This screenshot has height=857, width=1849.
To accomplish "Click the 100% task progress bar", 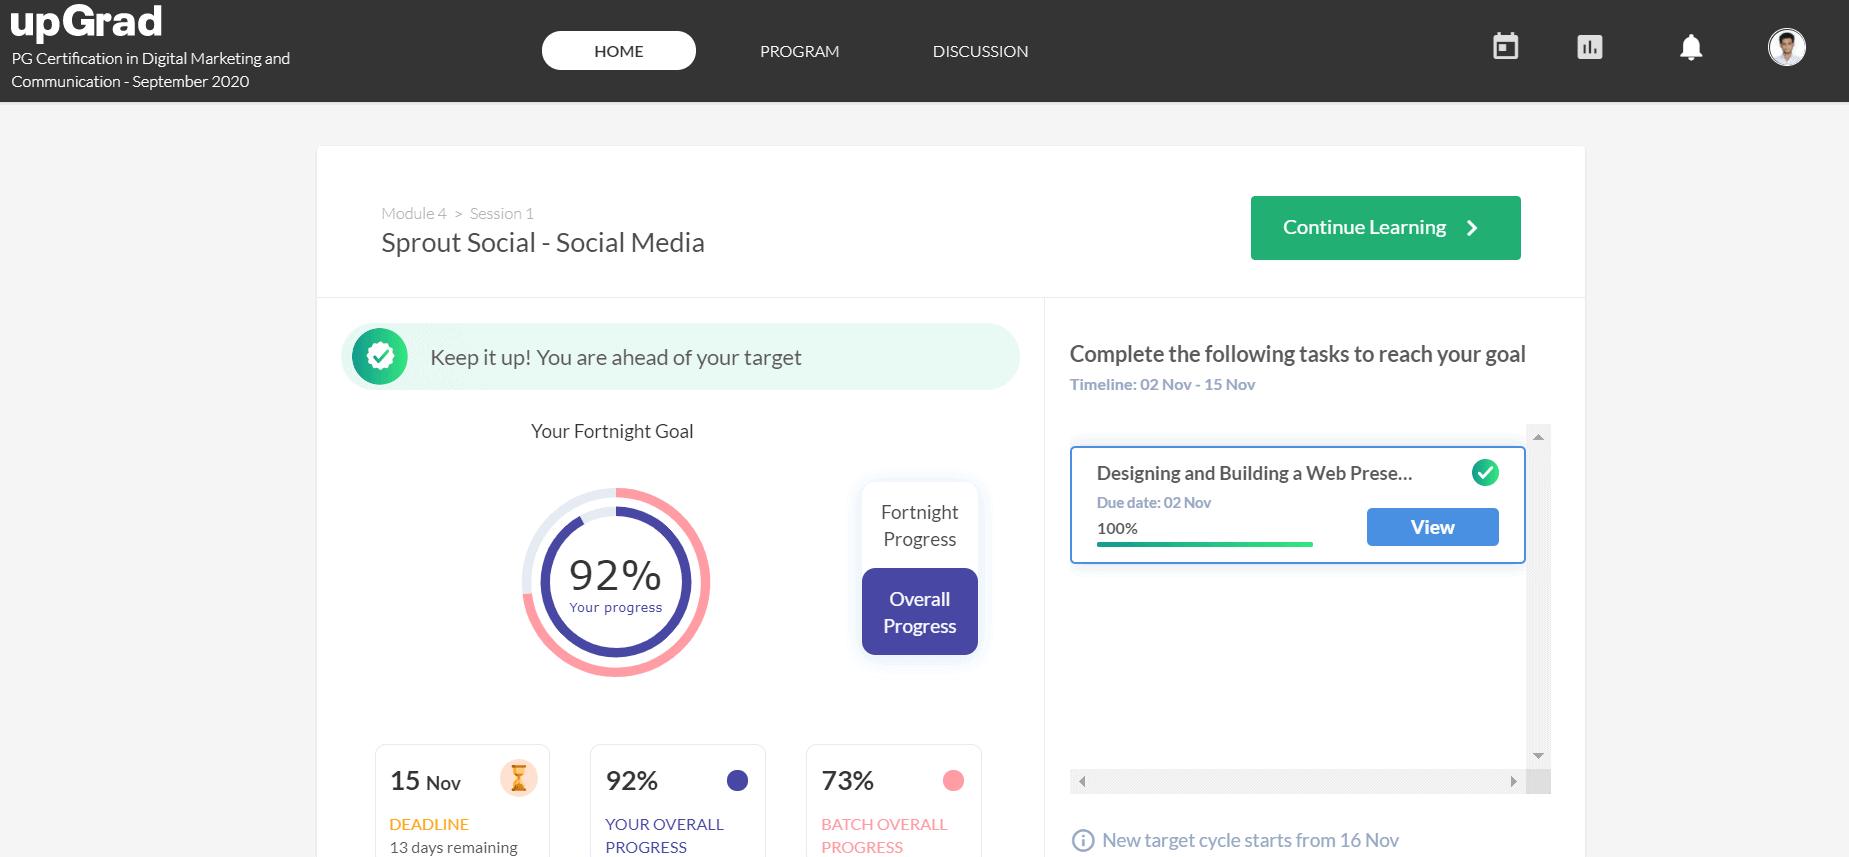I will pos(1204,544).
